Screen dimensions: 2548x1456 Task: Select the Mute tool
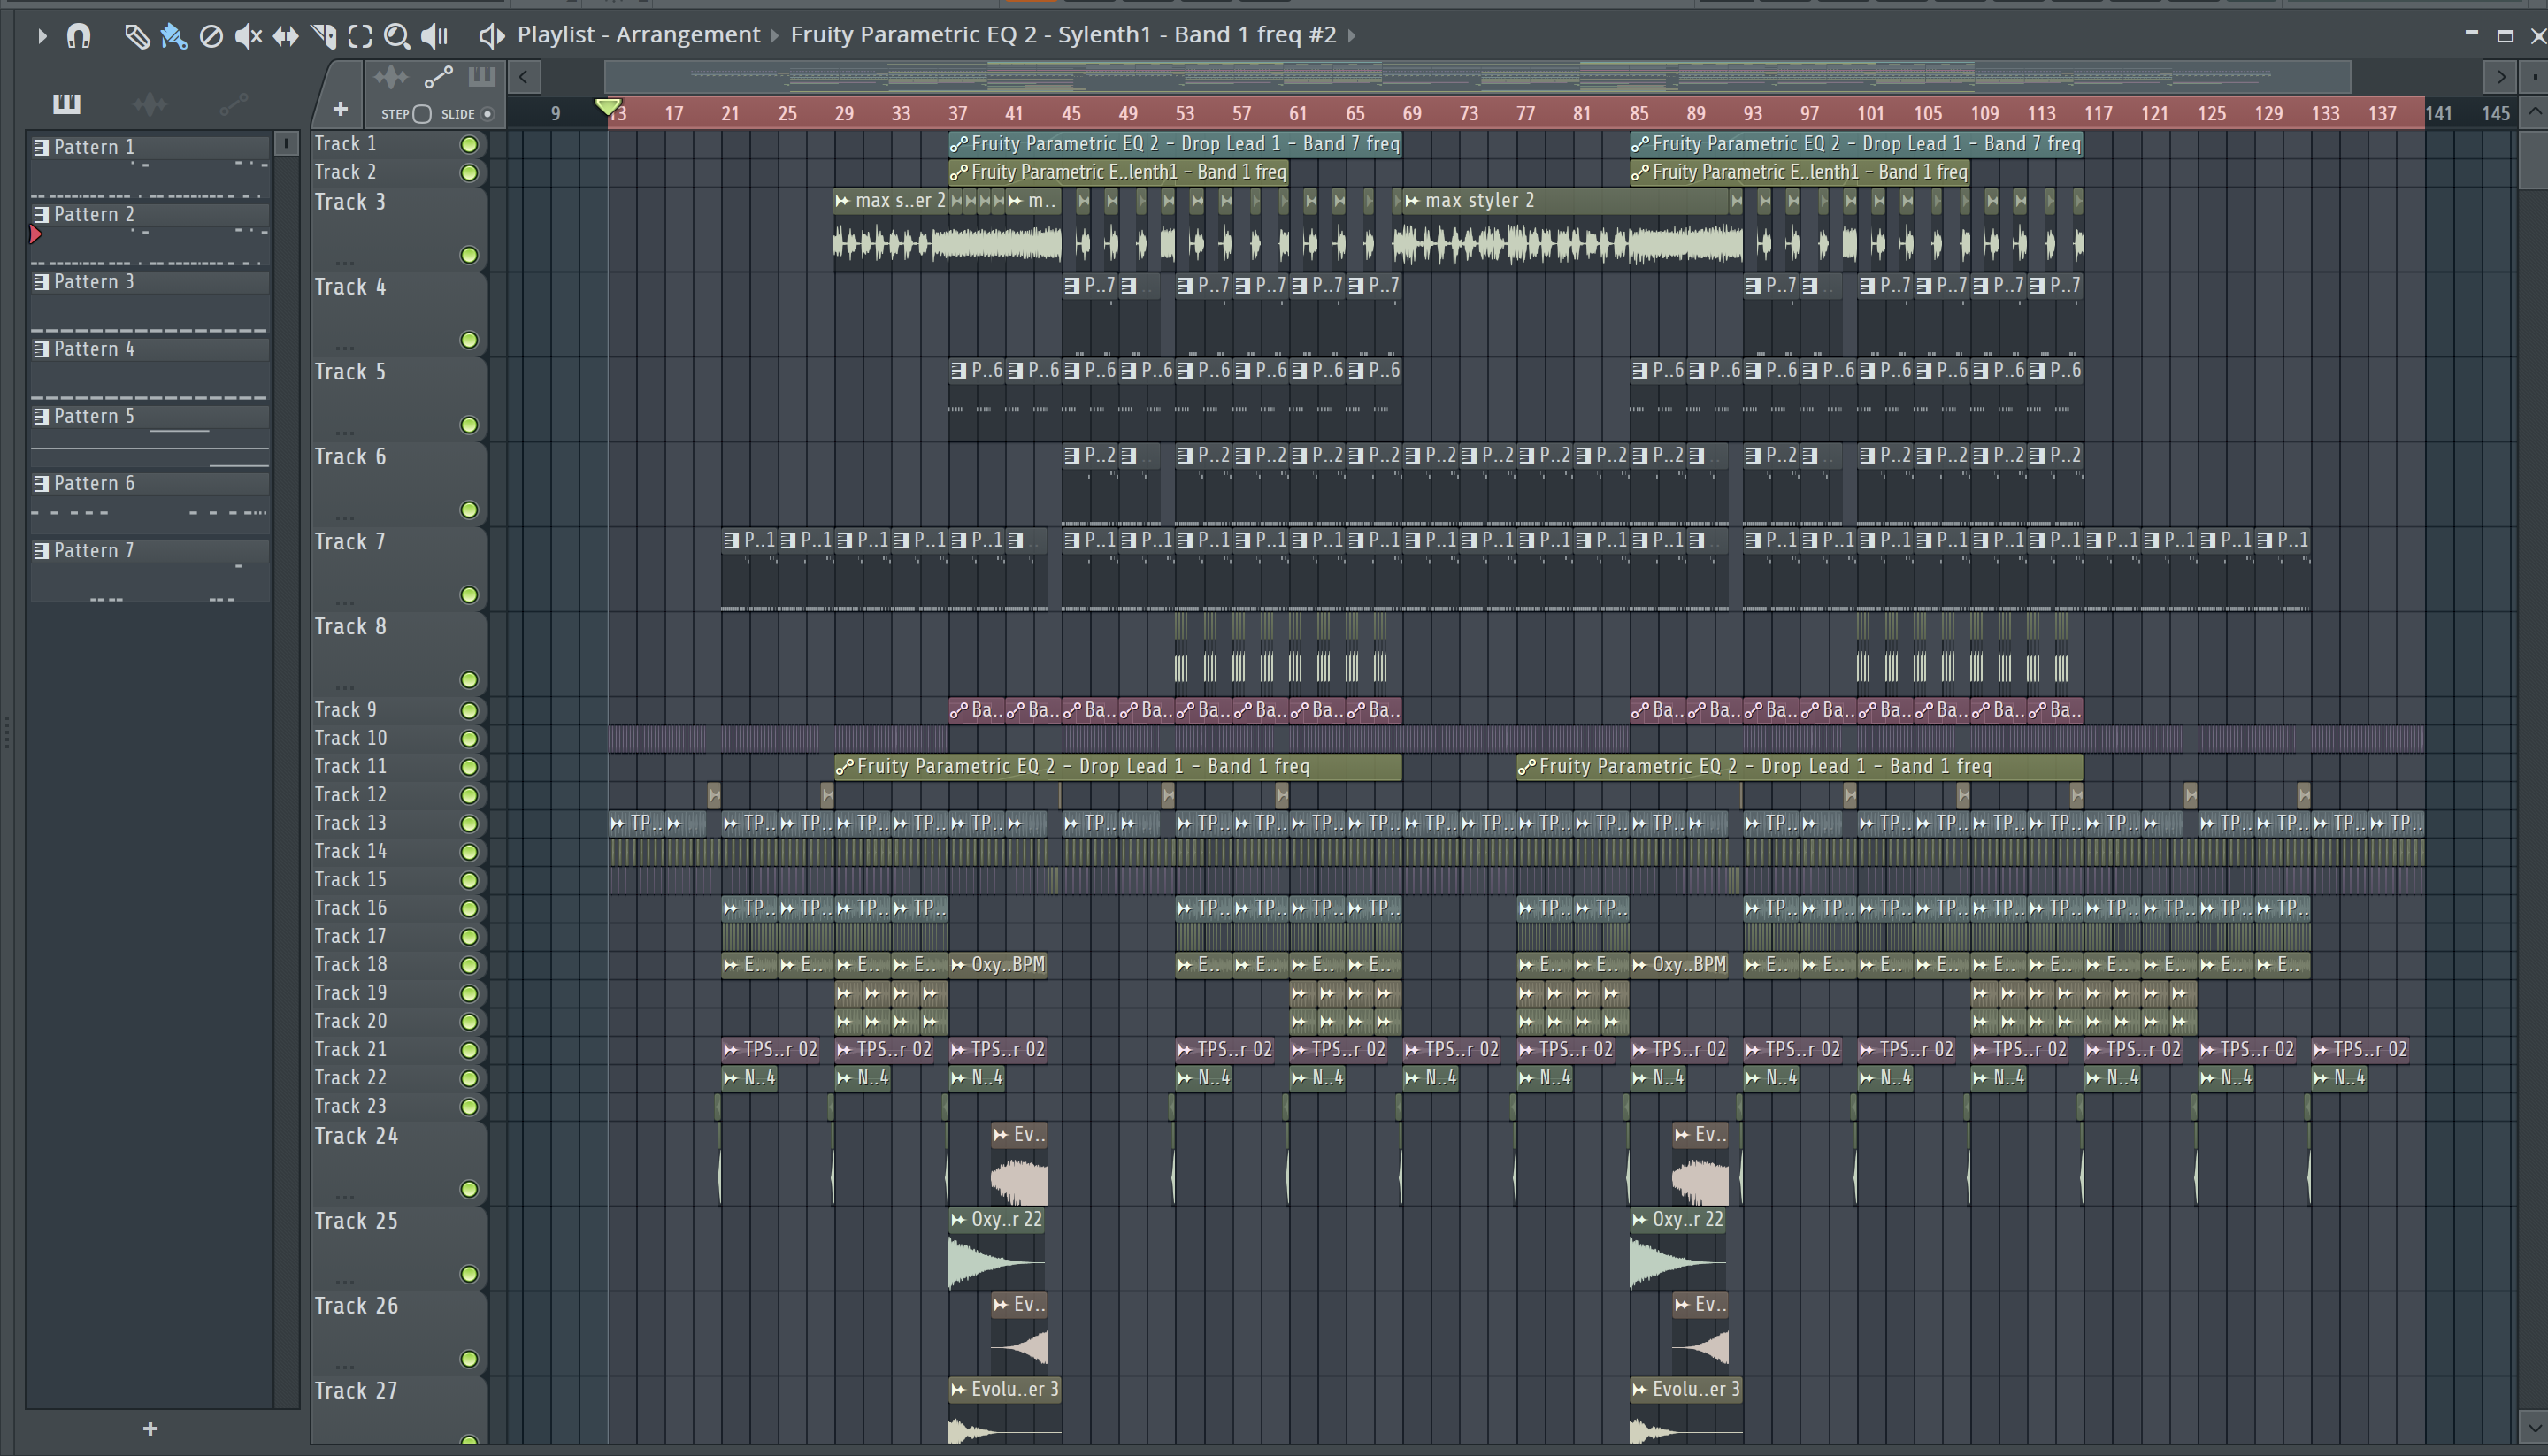(248, 36)
